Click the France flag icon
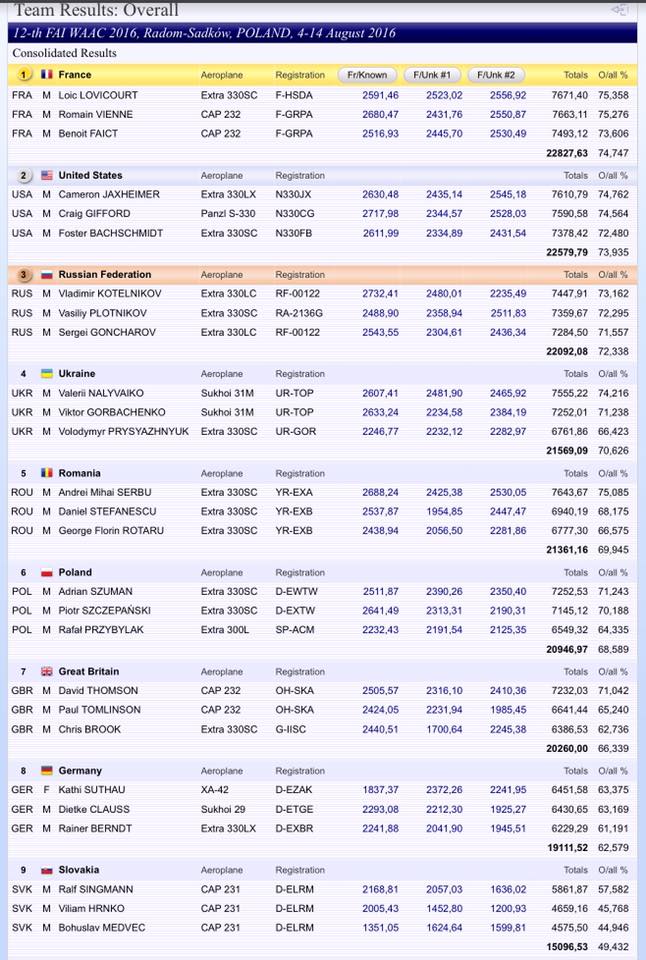646x960 pixels. 46,75
